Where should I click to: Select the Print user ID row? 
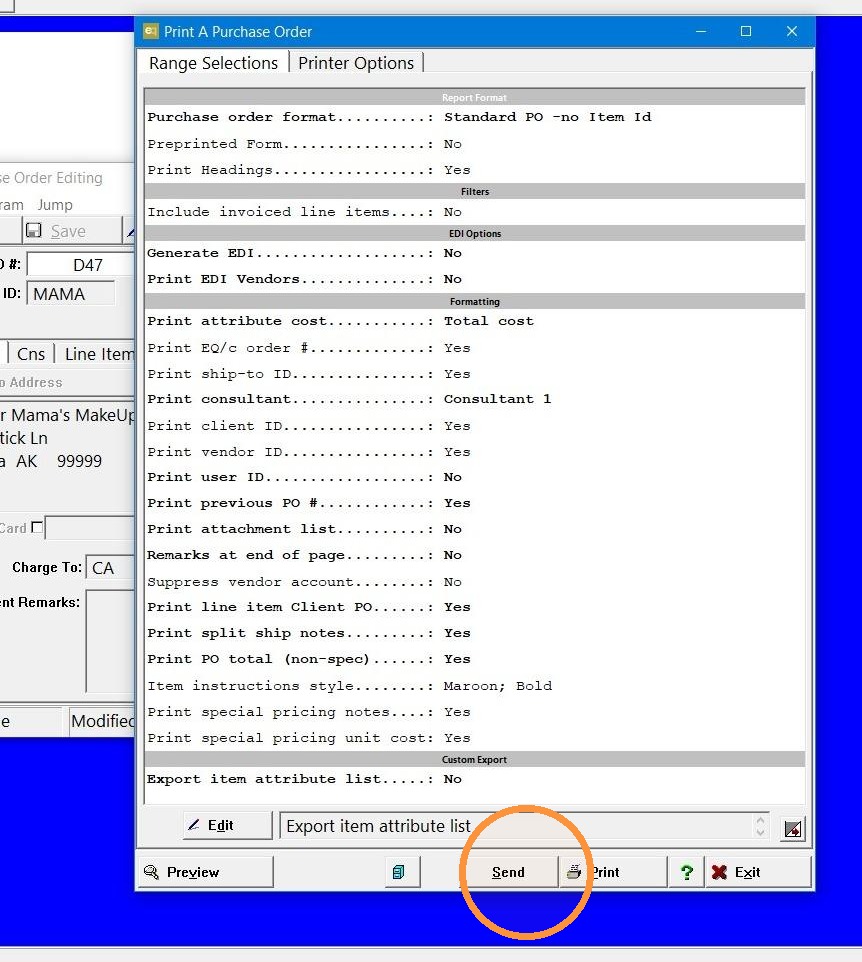pyautogui.click(x=475, y=477)
